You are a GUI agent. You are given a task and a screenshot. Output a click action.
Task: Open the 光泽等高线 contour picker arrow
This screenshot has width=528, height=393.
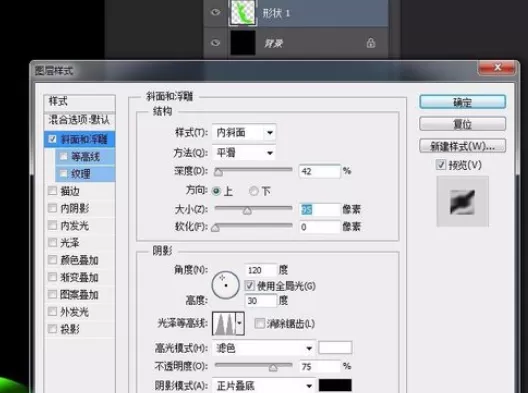(240, 323)
